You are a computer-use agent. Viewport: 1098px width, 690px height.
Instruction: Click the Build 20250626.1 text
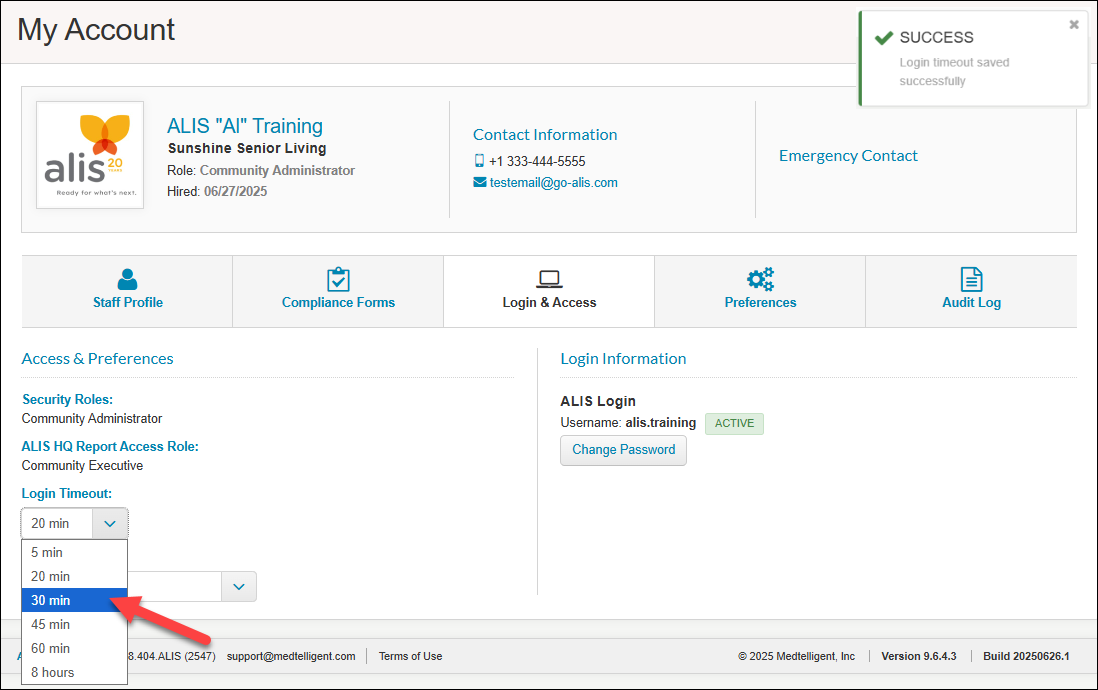pyautogui.click(x=1026, y=656)
